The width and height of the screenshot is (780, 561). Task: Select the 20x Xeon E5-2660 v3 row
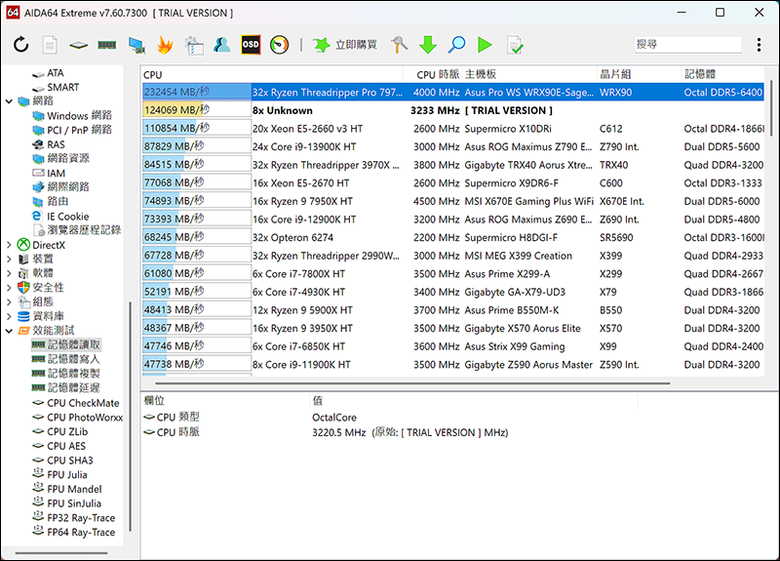click(453, 129)
